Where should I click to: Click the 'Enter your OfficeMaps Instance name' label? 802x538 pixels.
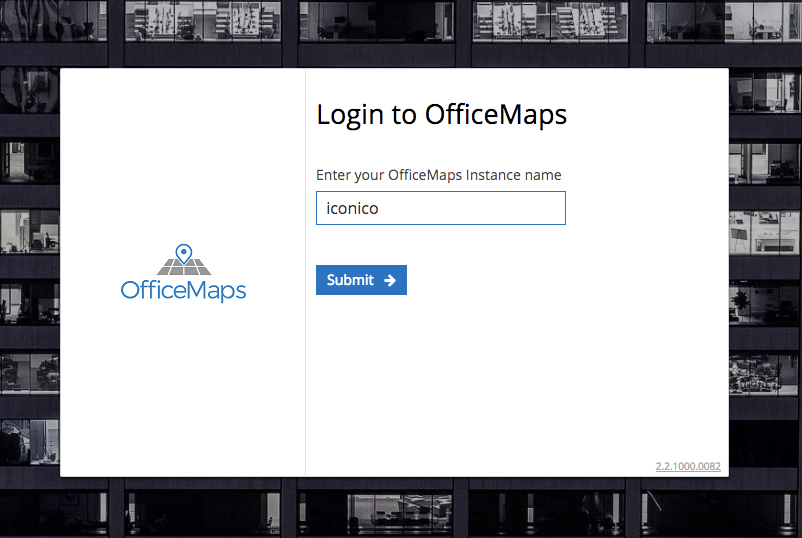(x=438, y=175)
